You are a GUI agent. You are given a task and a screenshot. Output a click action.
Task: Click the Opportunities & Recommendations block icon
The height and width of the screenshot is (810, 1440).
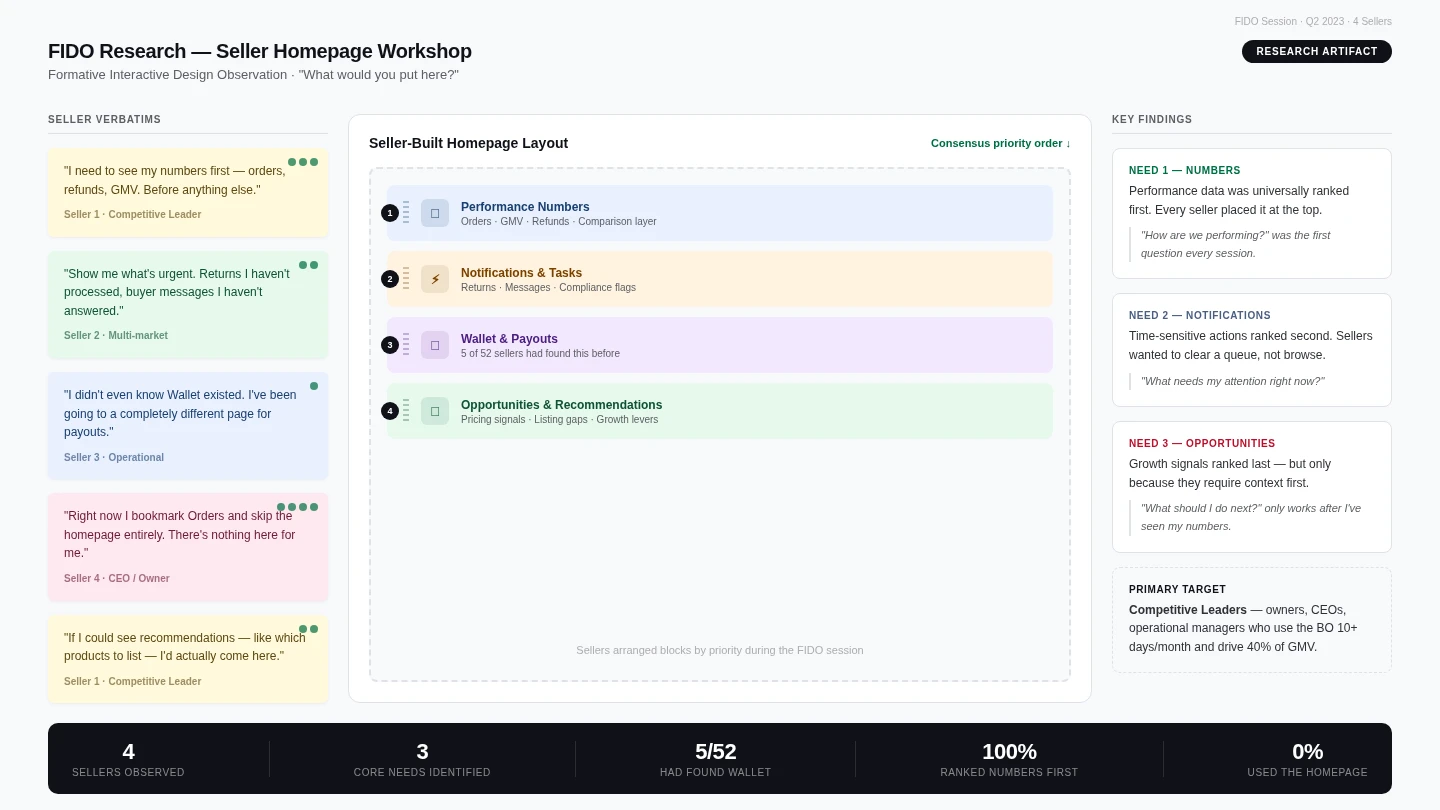[435, 411]
